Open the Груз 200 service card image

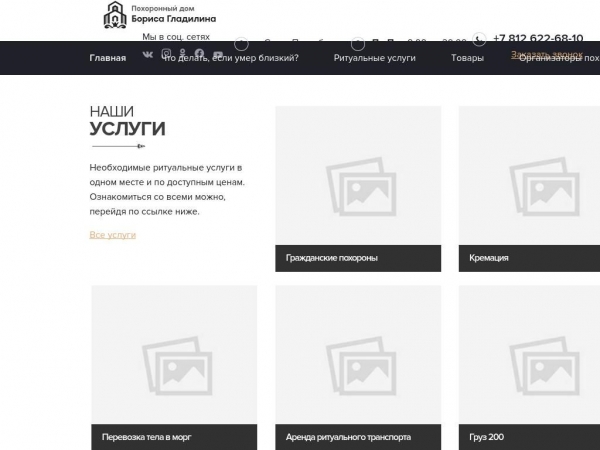click(x=529, y=355)
